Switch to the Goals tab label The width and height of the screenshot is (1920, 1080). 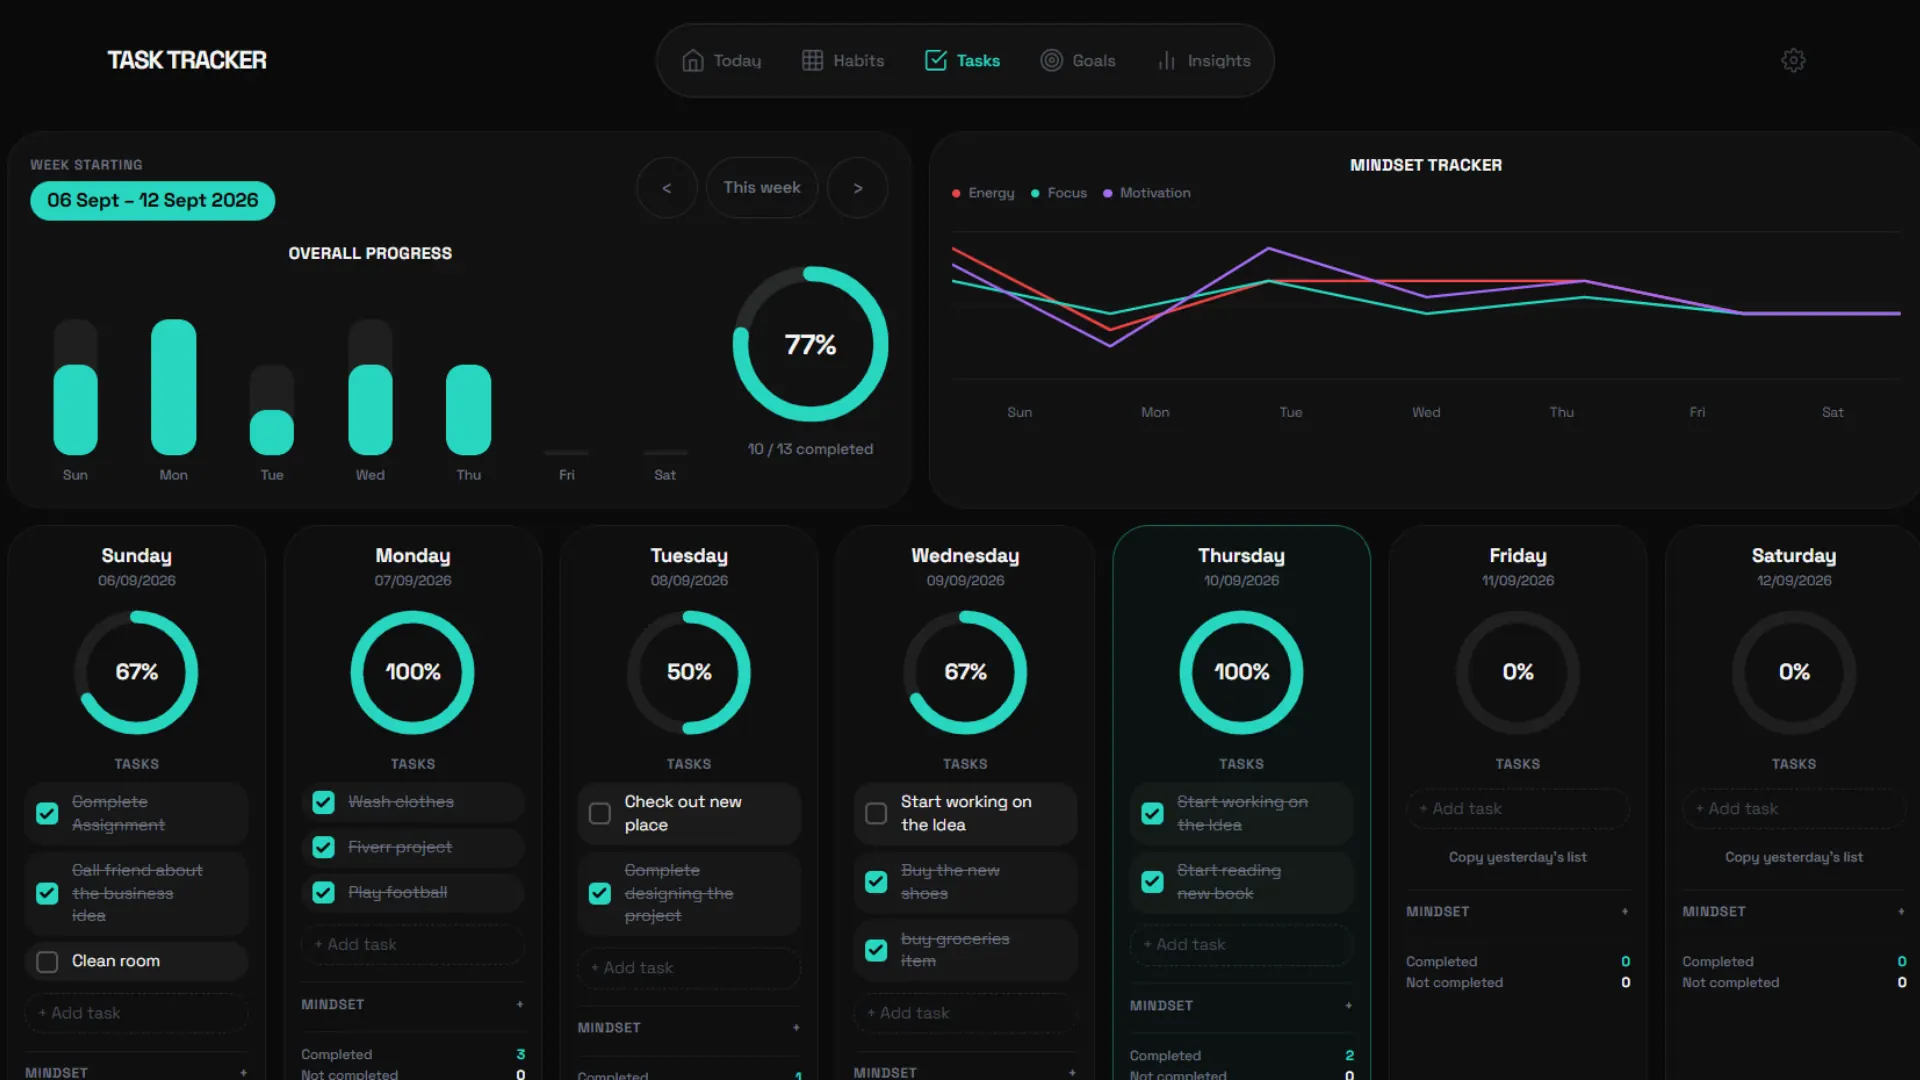[x=1093, y=61]
